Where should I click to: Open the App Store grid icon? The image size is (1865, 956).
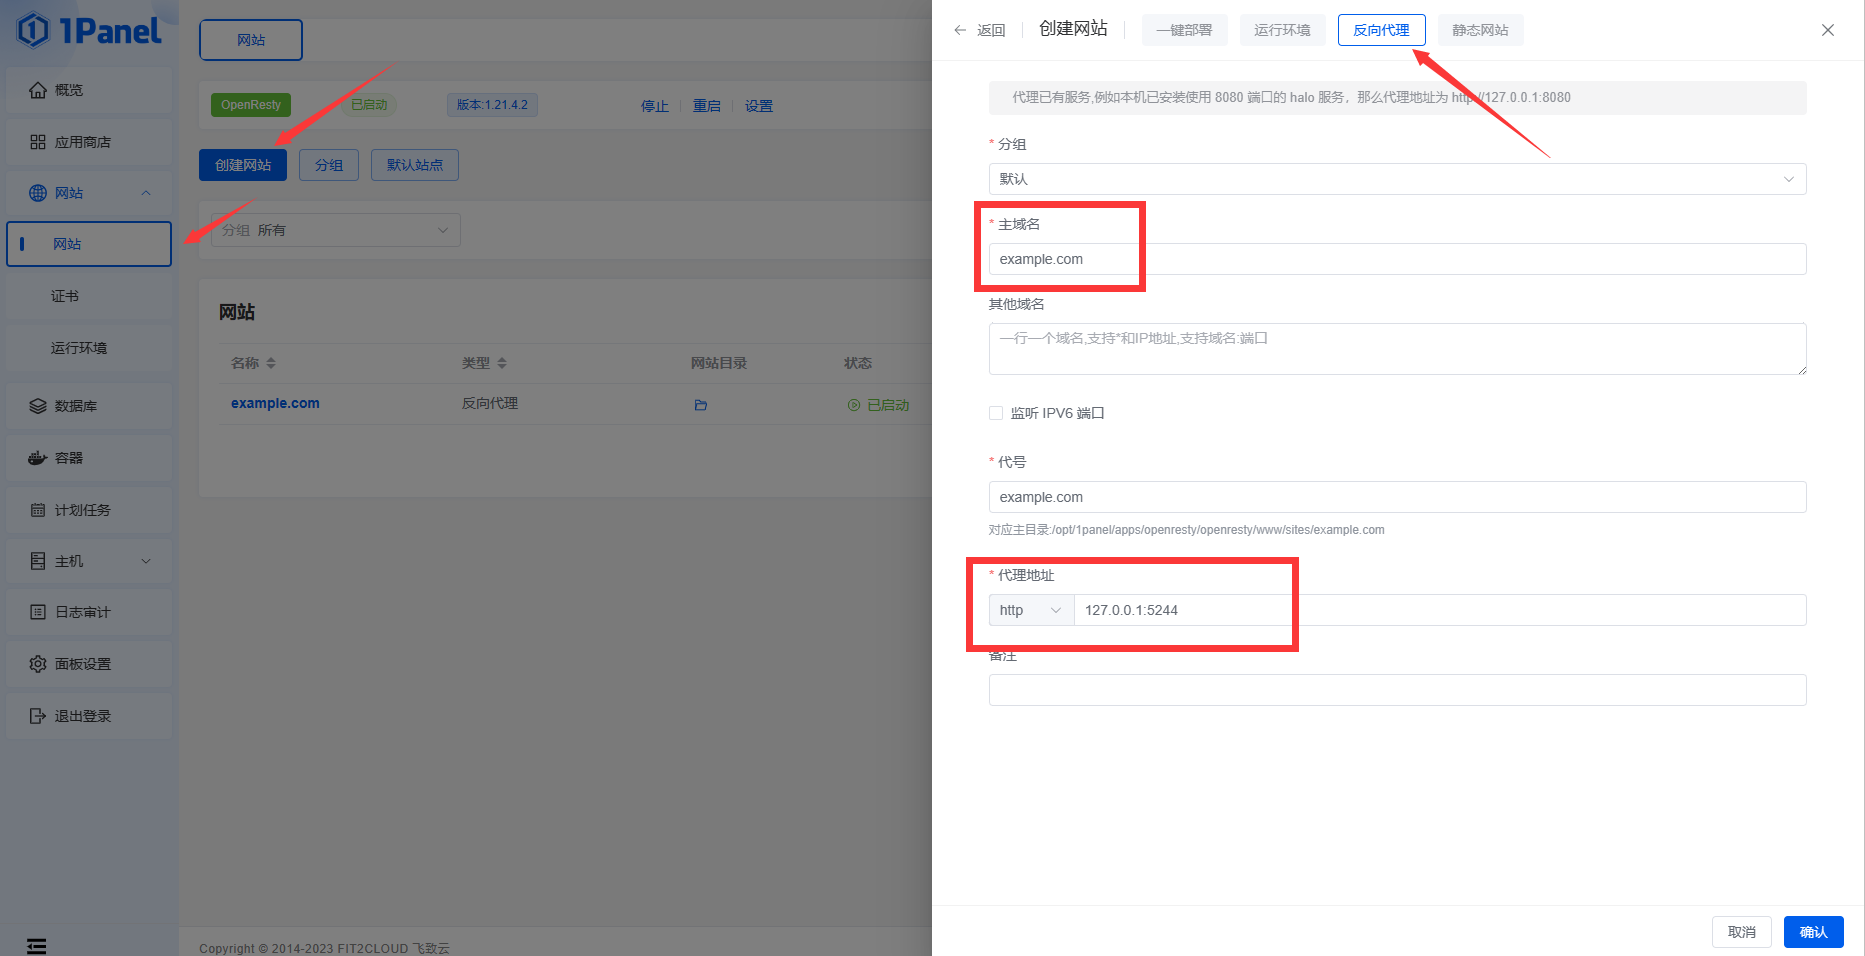point(38,142)
